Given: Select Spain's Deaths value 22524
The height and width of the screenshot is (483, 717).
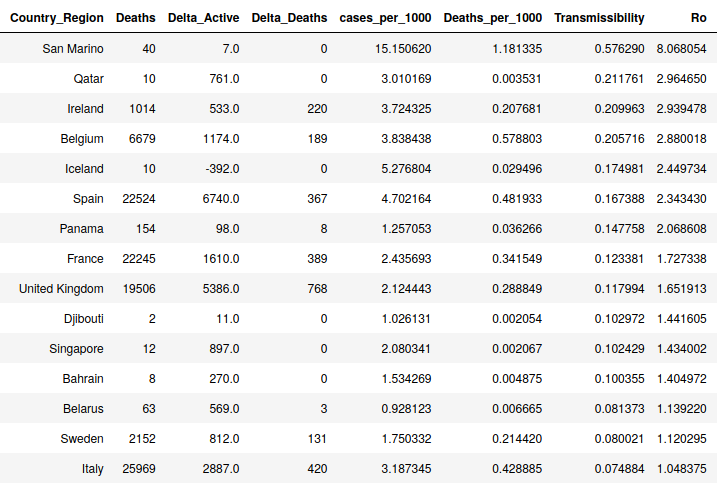Looking at the screenshot, I should point(136,199).
